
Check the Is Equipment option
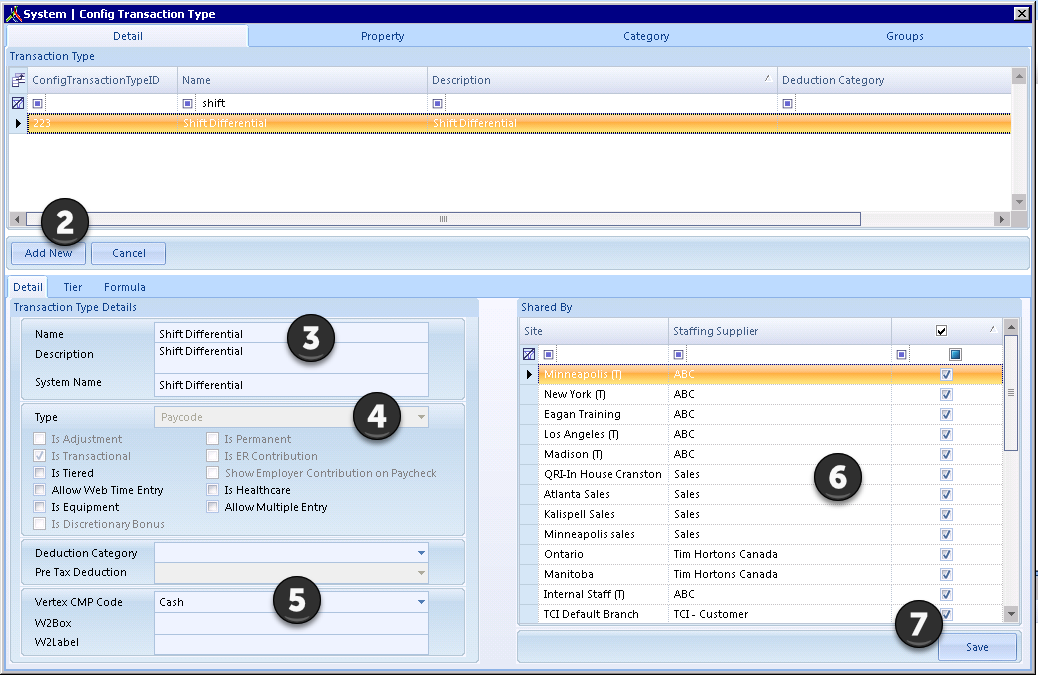click(40, 508)
